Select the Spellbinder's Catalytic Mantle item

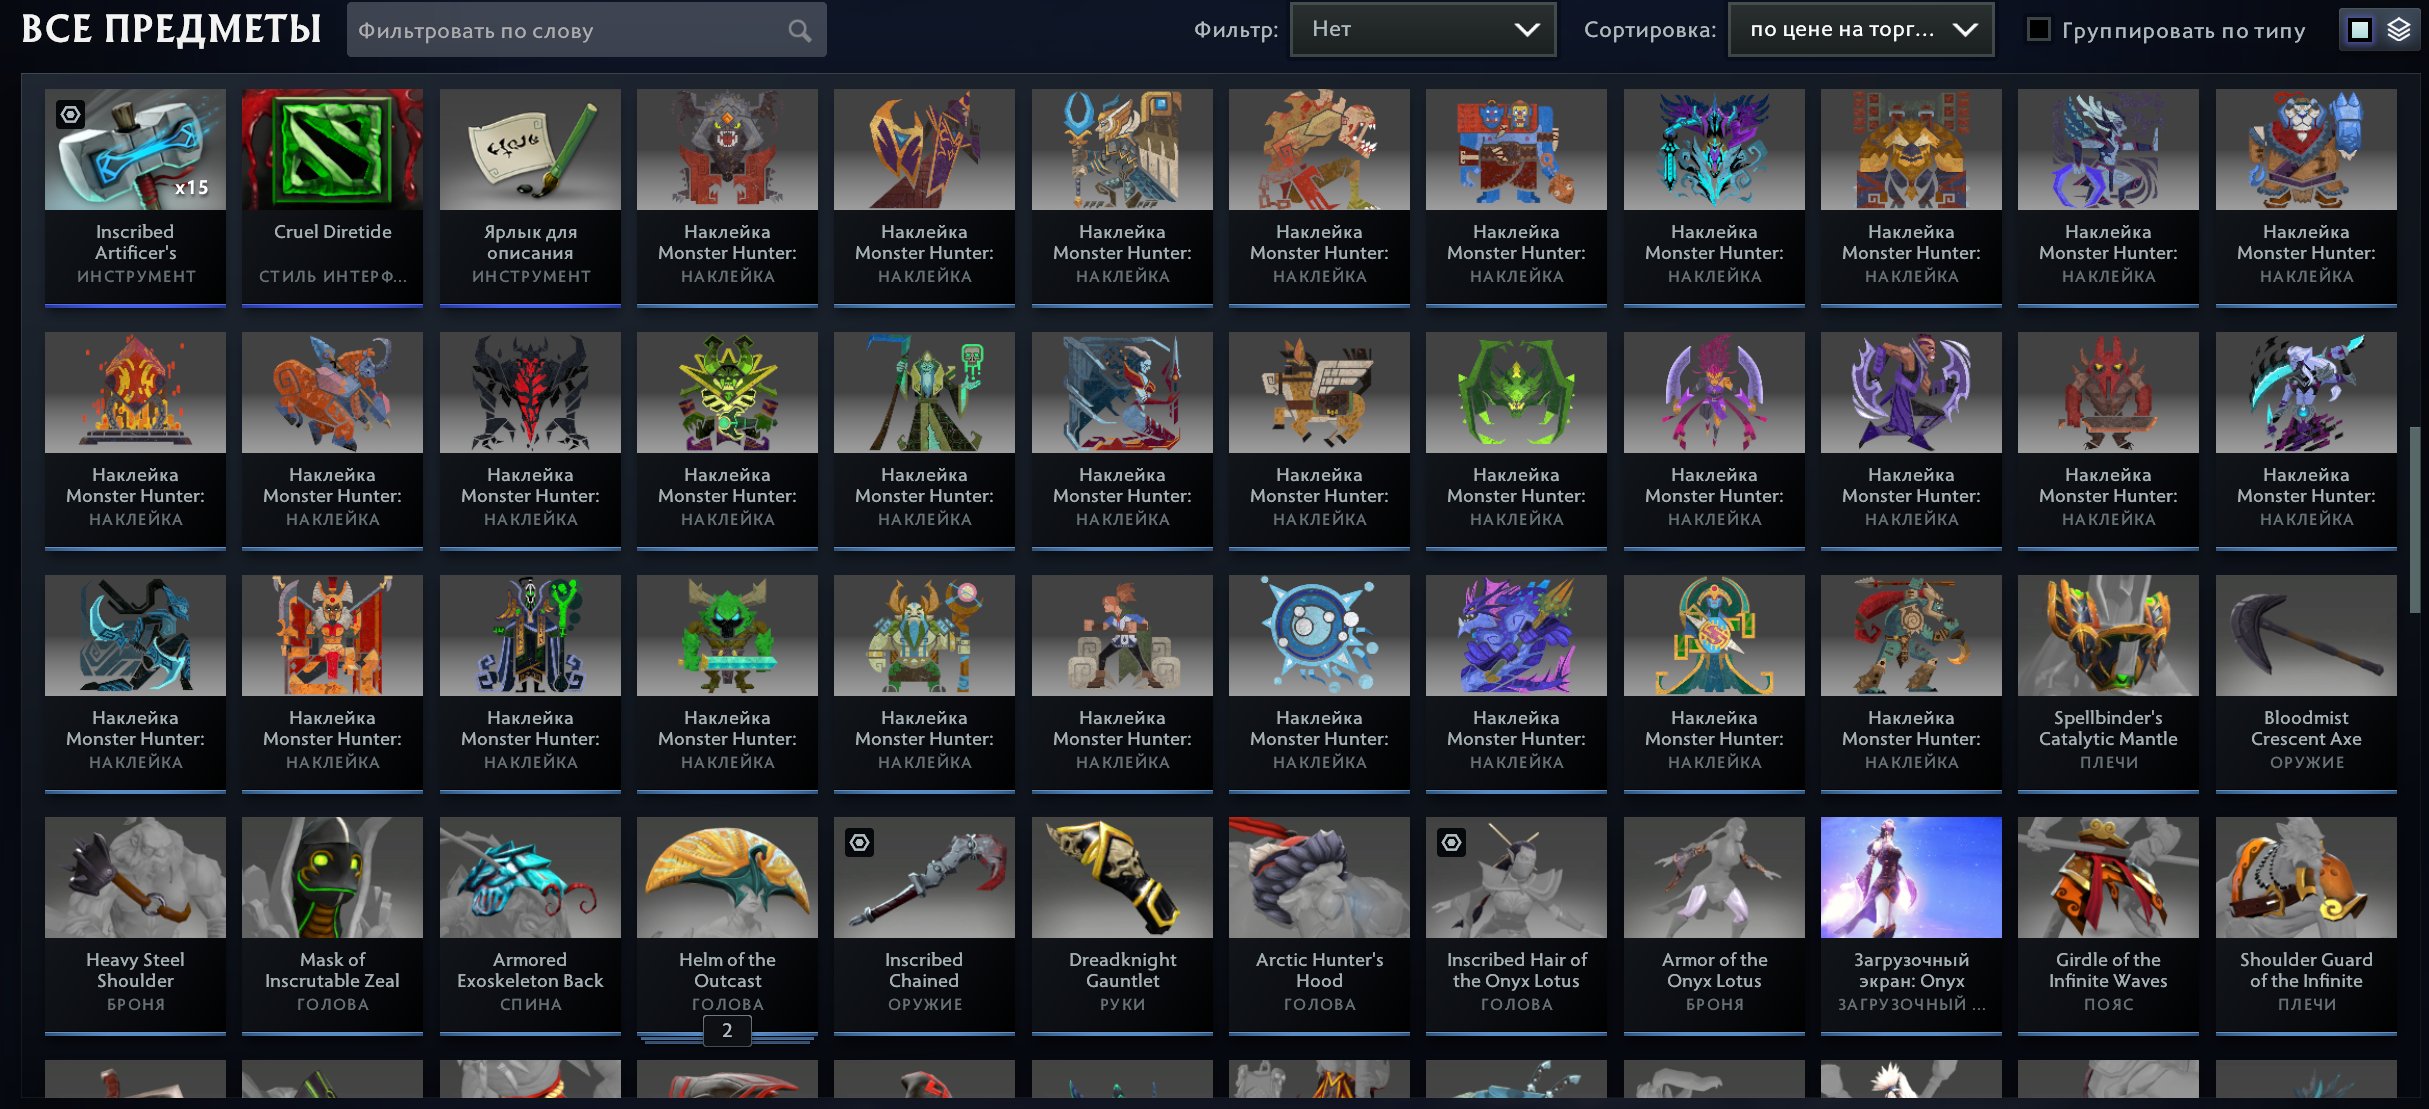tap(2108, 682)
